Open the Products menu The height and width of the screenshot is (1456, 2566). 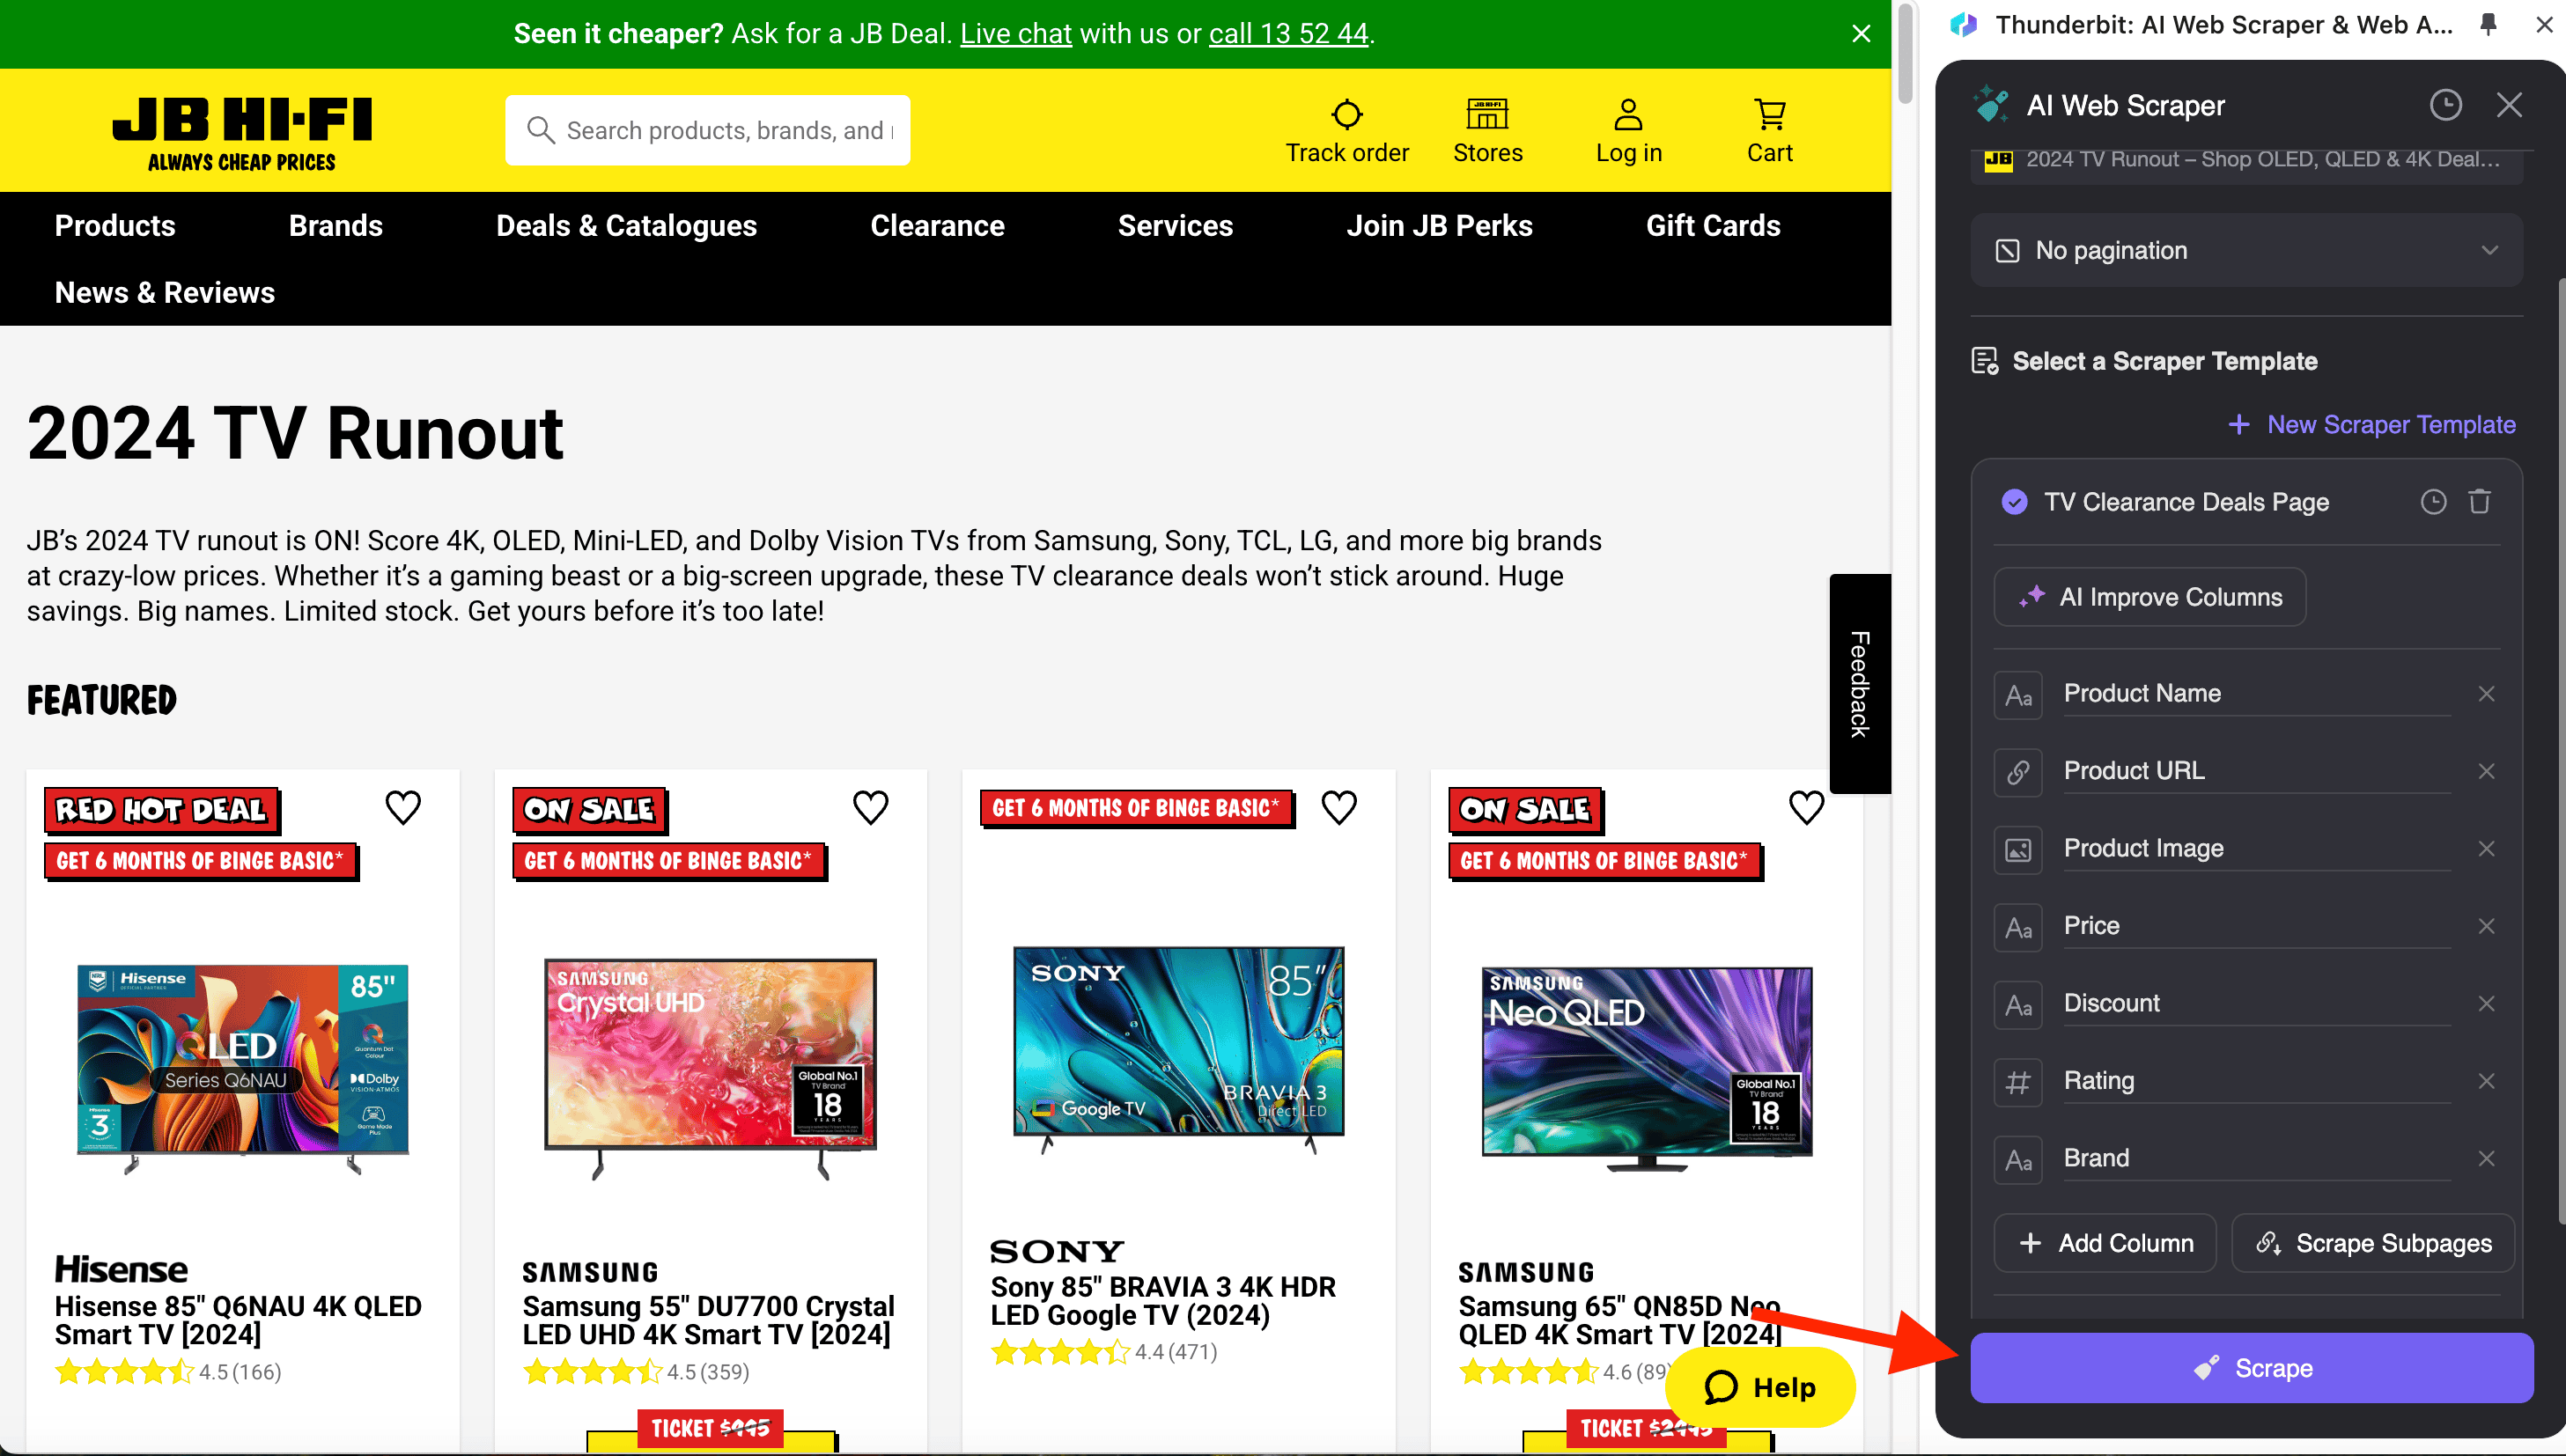pos(115,226)
